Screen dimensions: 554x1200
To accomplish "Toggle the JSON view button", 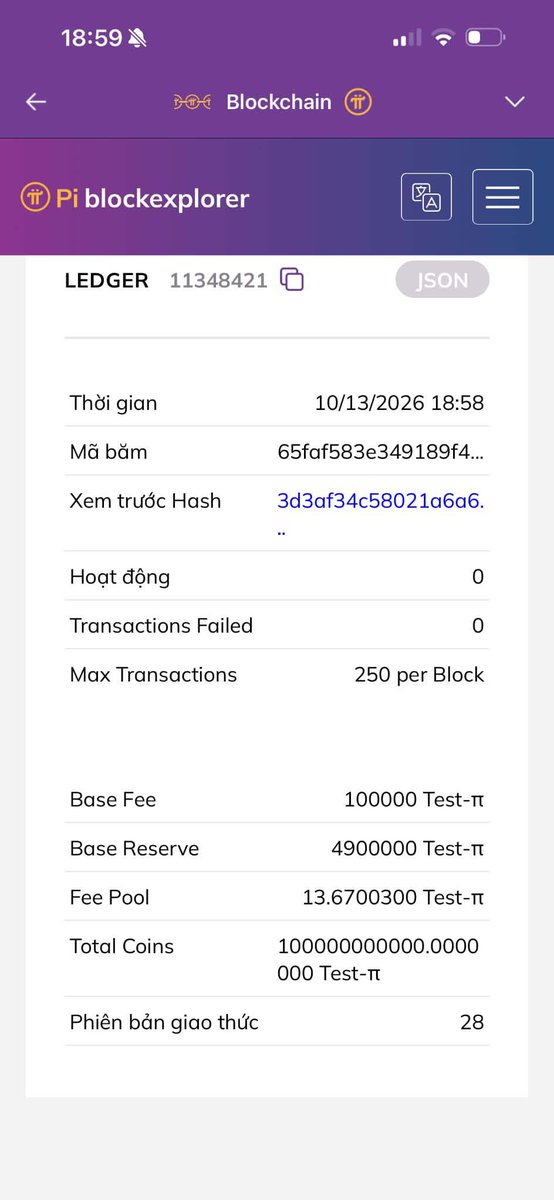I will coord(442,280).
